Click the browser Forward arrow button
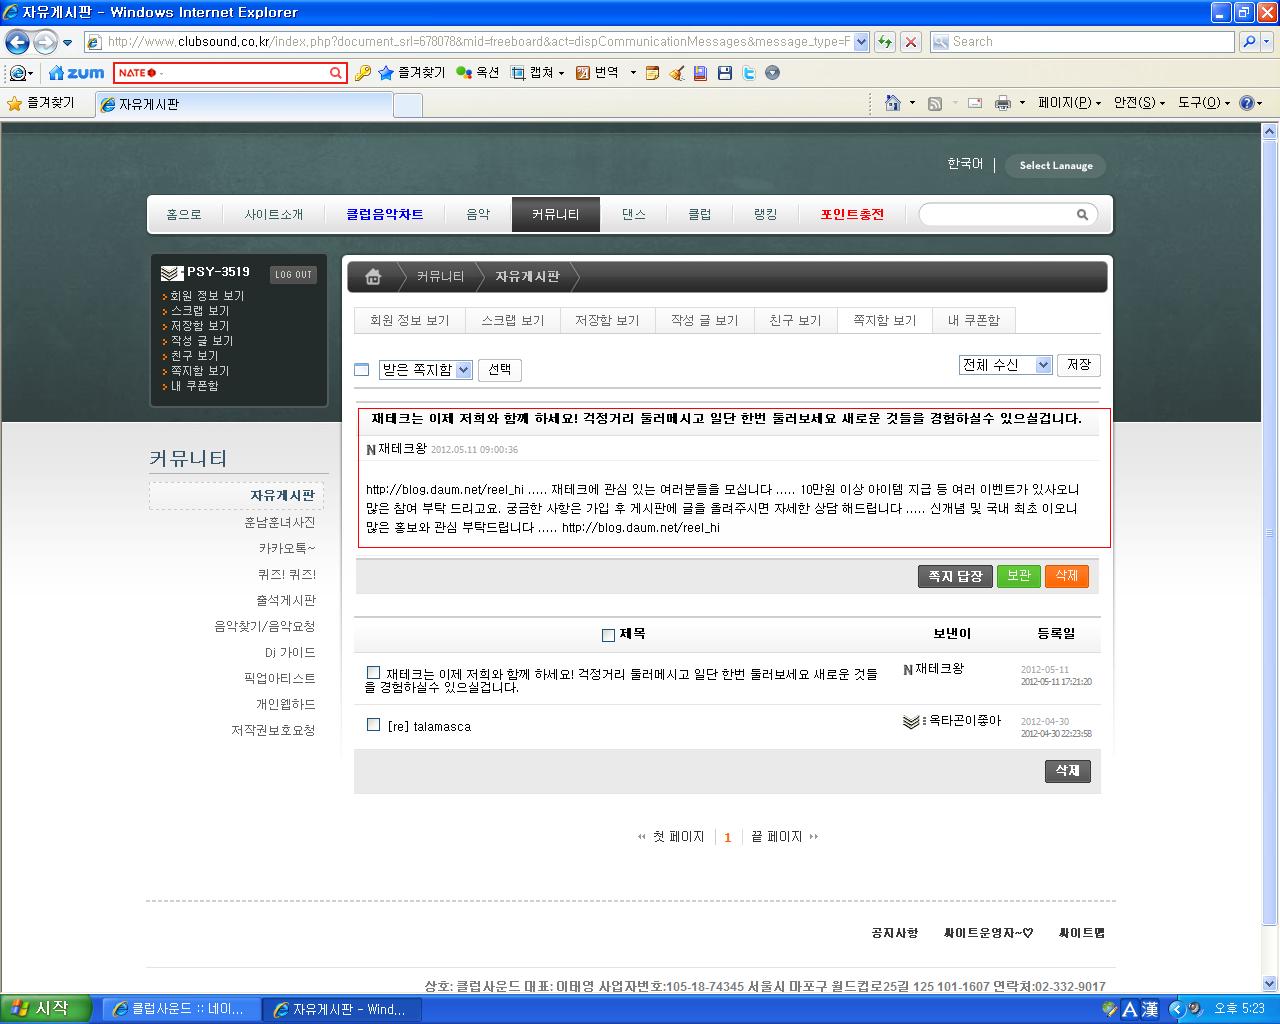The image size is (1280, 1024). pos(45,42)
